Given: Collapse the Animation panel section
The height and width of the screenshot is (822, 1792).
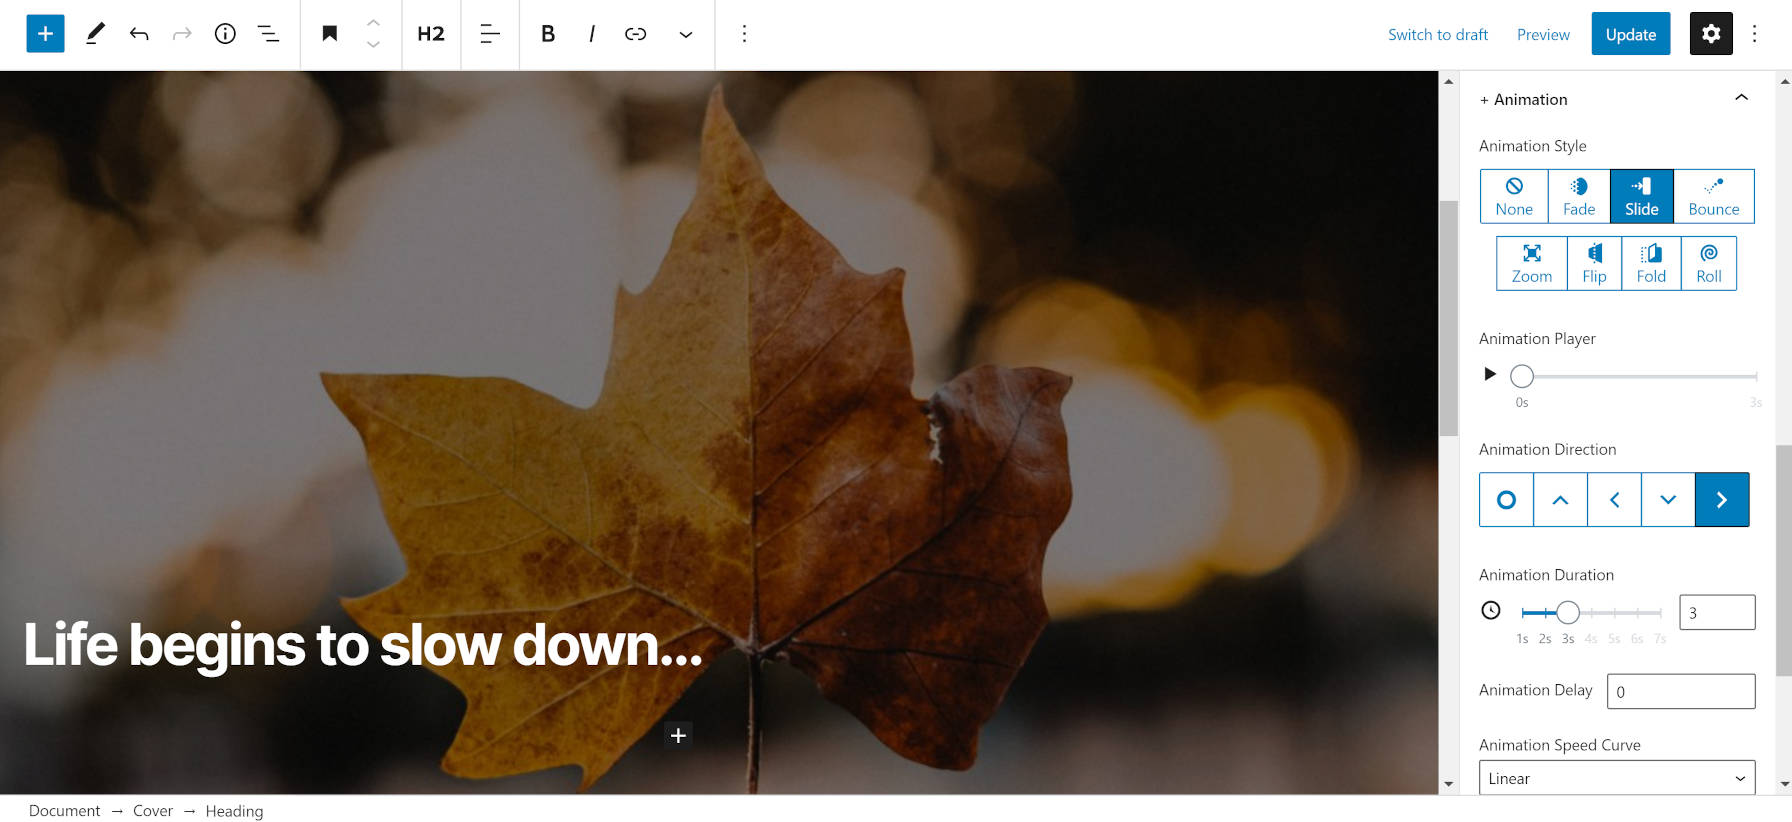Looking at the screenshot, I should tap(1740, 98).
